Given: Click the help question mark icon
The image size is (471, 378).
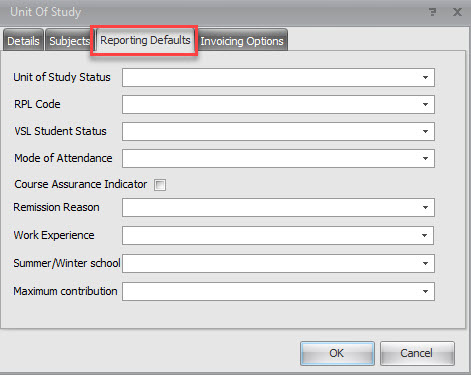Looking at the screenshot, I should click(x=433, y=12).
